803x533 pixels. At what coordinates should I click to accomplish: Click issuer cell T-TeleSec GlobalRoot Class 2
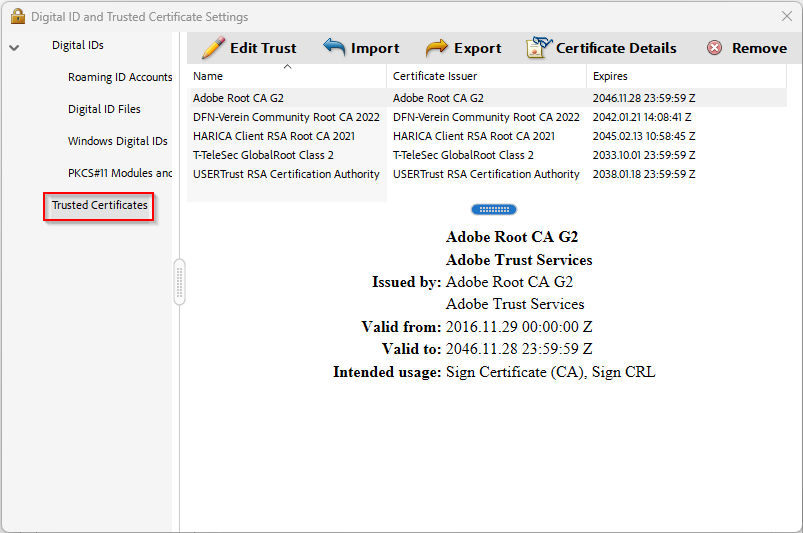coord(463,155)
